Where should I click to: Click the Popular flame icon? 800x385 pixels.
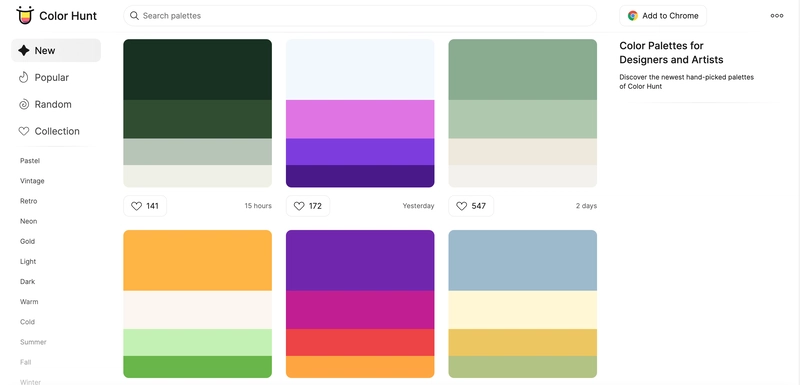coord(23,78)
